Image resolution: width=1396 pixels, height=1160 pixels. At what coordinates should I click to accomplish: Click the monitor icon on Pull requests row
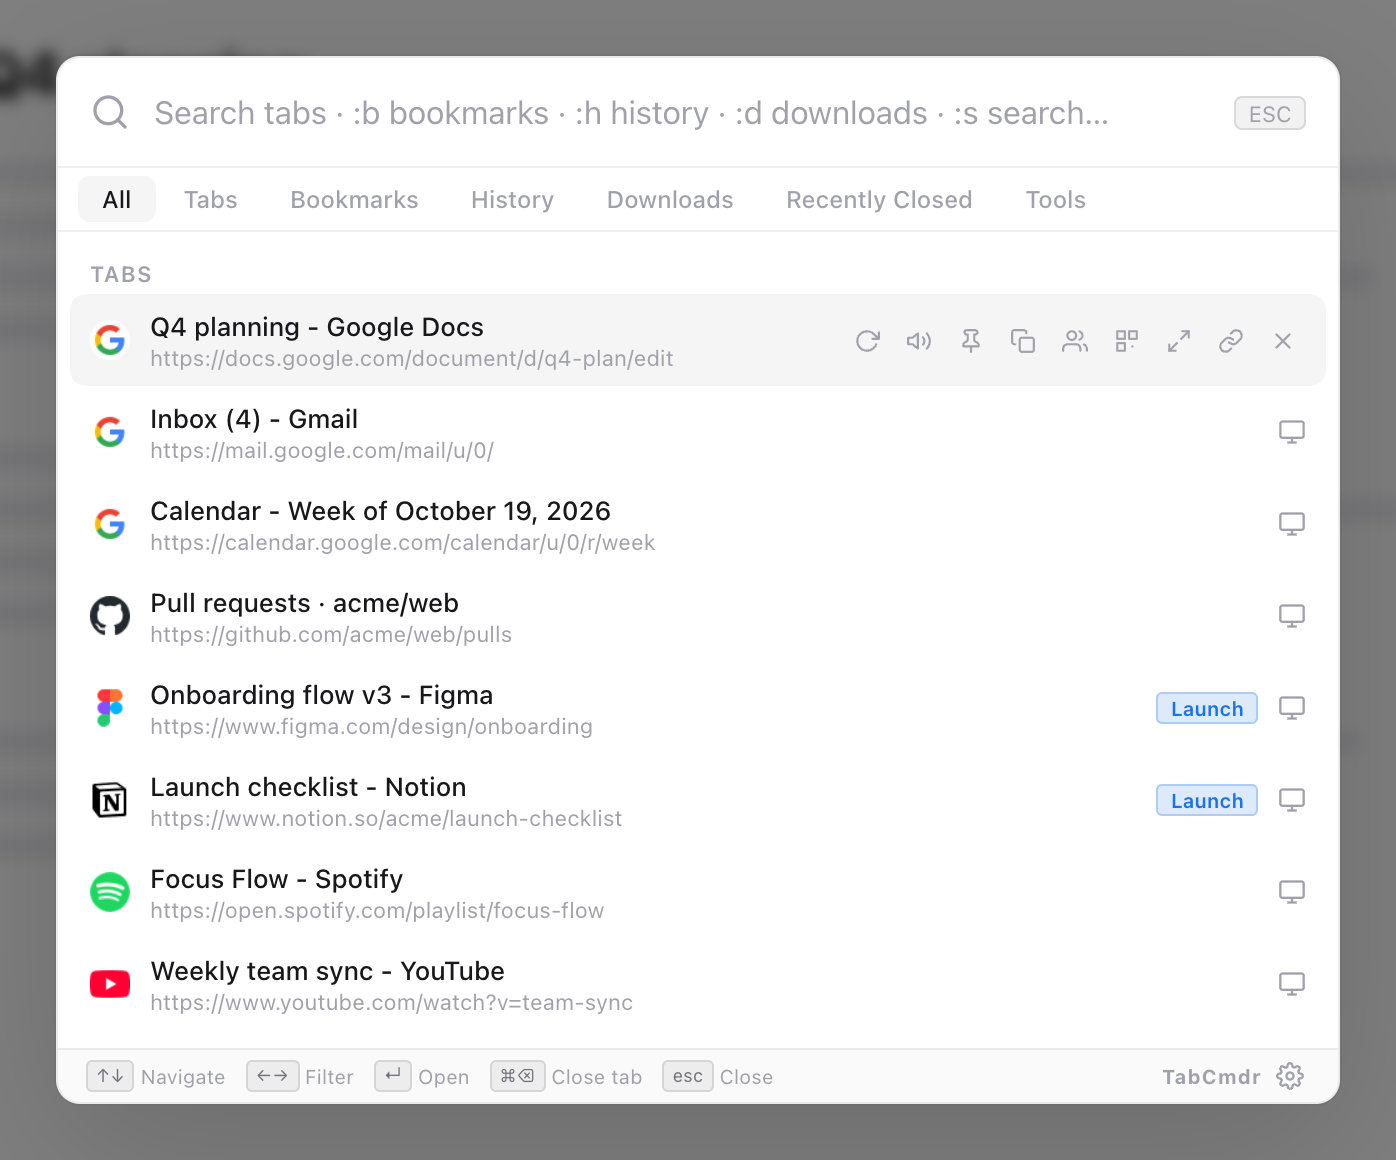(1292, 616)
